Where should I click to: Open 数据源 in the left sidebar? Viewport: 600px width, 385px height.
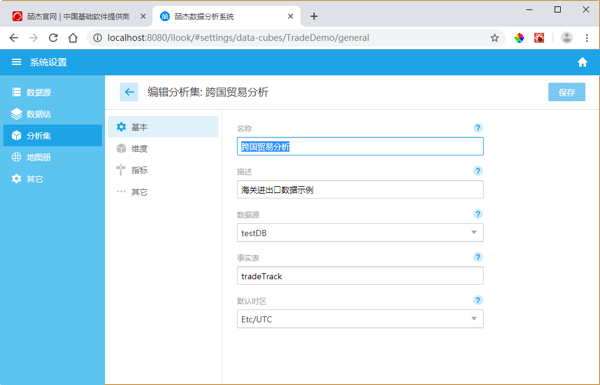coord(52,92)
